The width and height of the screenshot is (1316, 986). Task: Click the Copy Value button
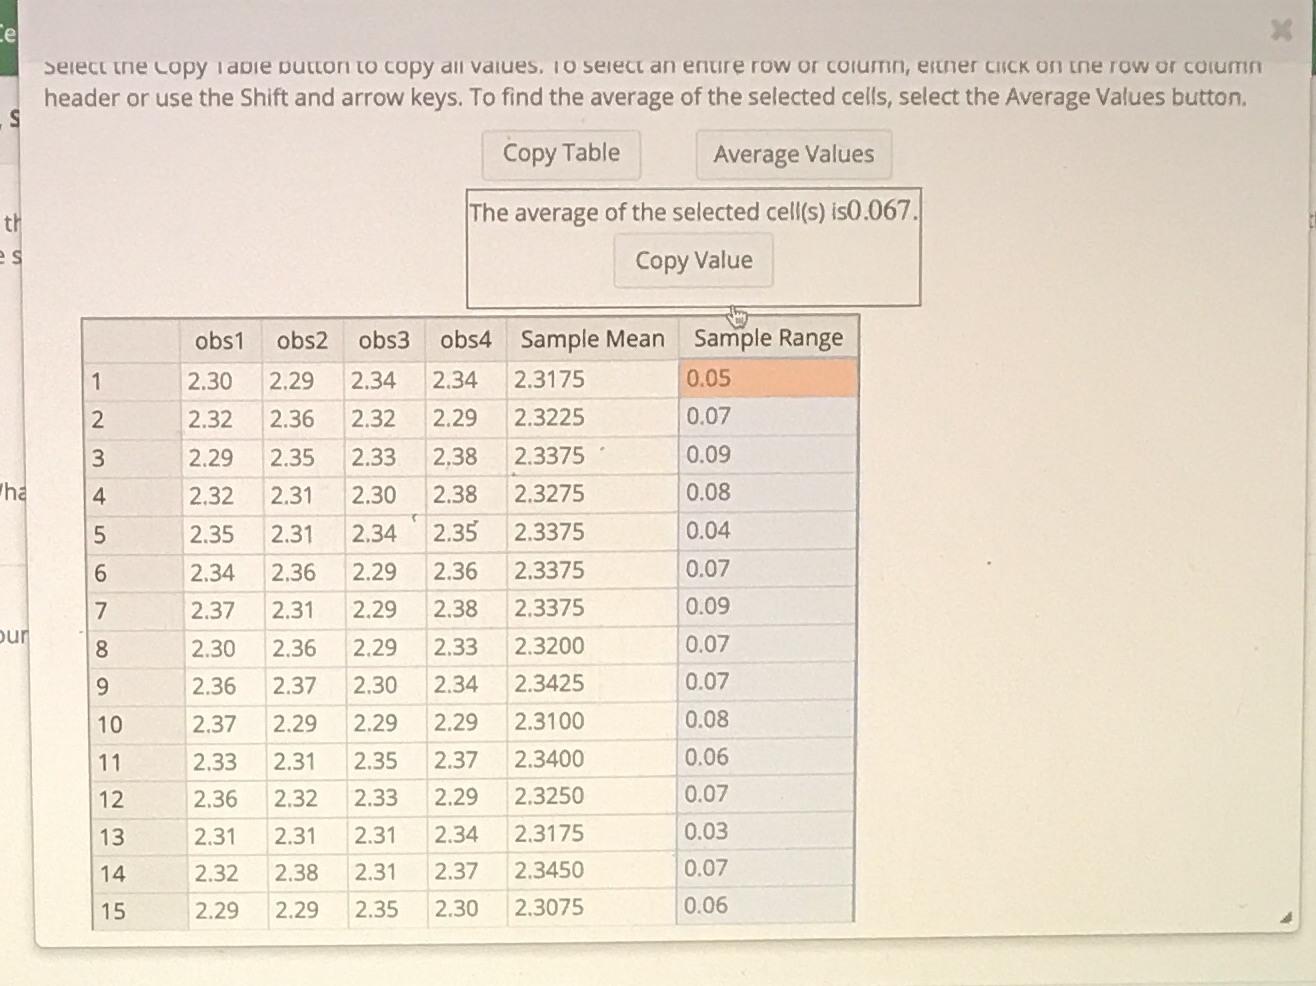click(x=692, y=260)
